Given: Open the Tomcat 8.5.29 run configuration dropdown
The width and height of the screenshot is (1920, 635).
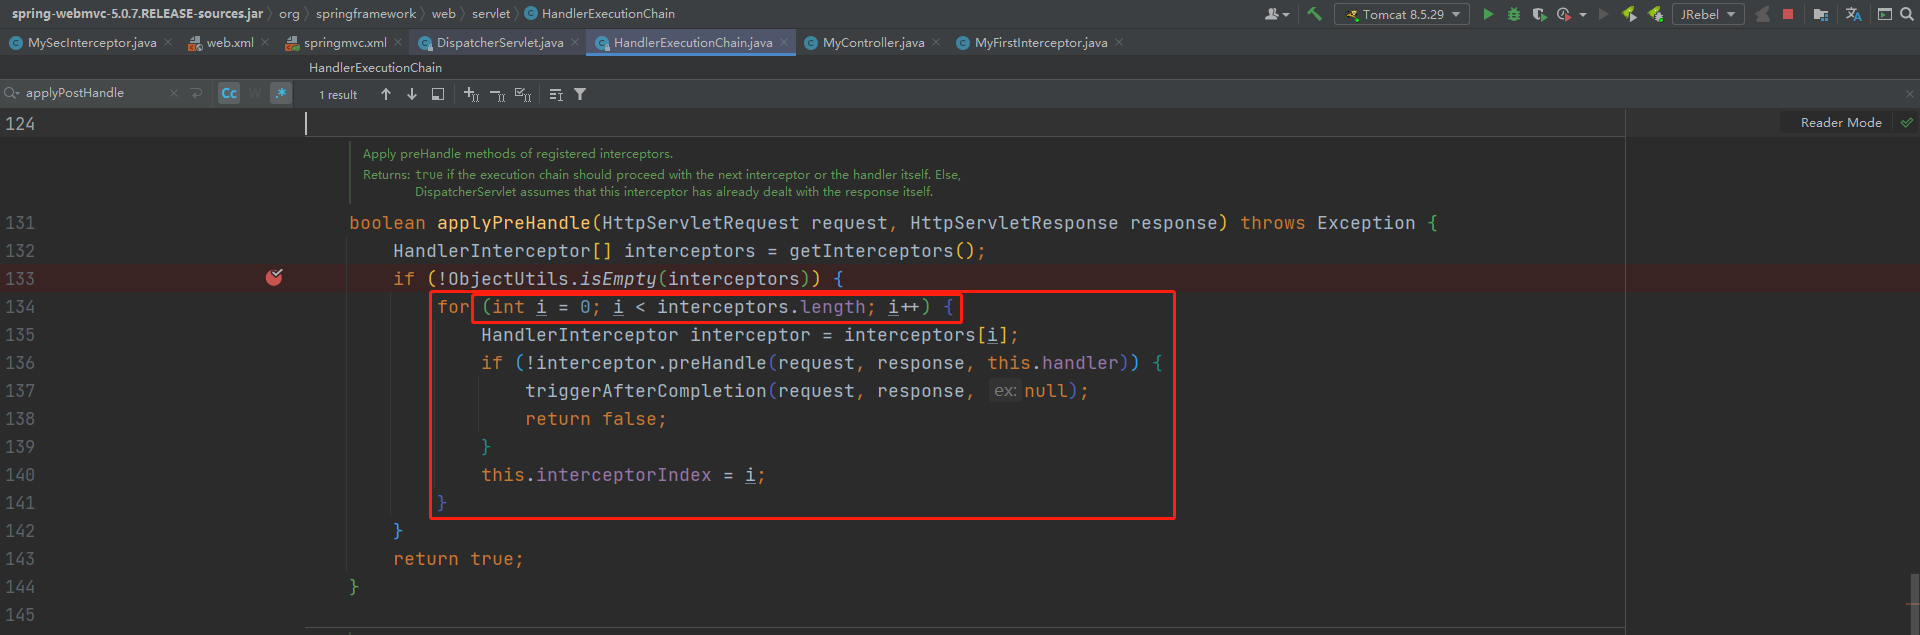Looking at the screenshot, I should 1401,14.
